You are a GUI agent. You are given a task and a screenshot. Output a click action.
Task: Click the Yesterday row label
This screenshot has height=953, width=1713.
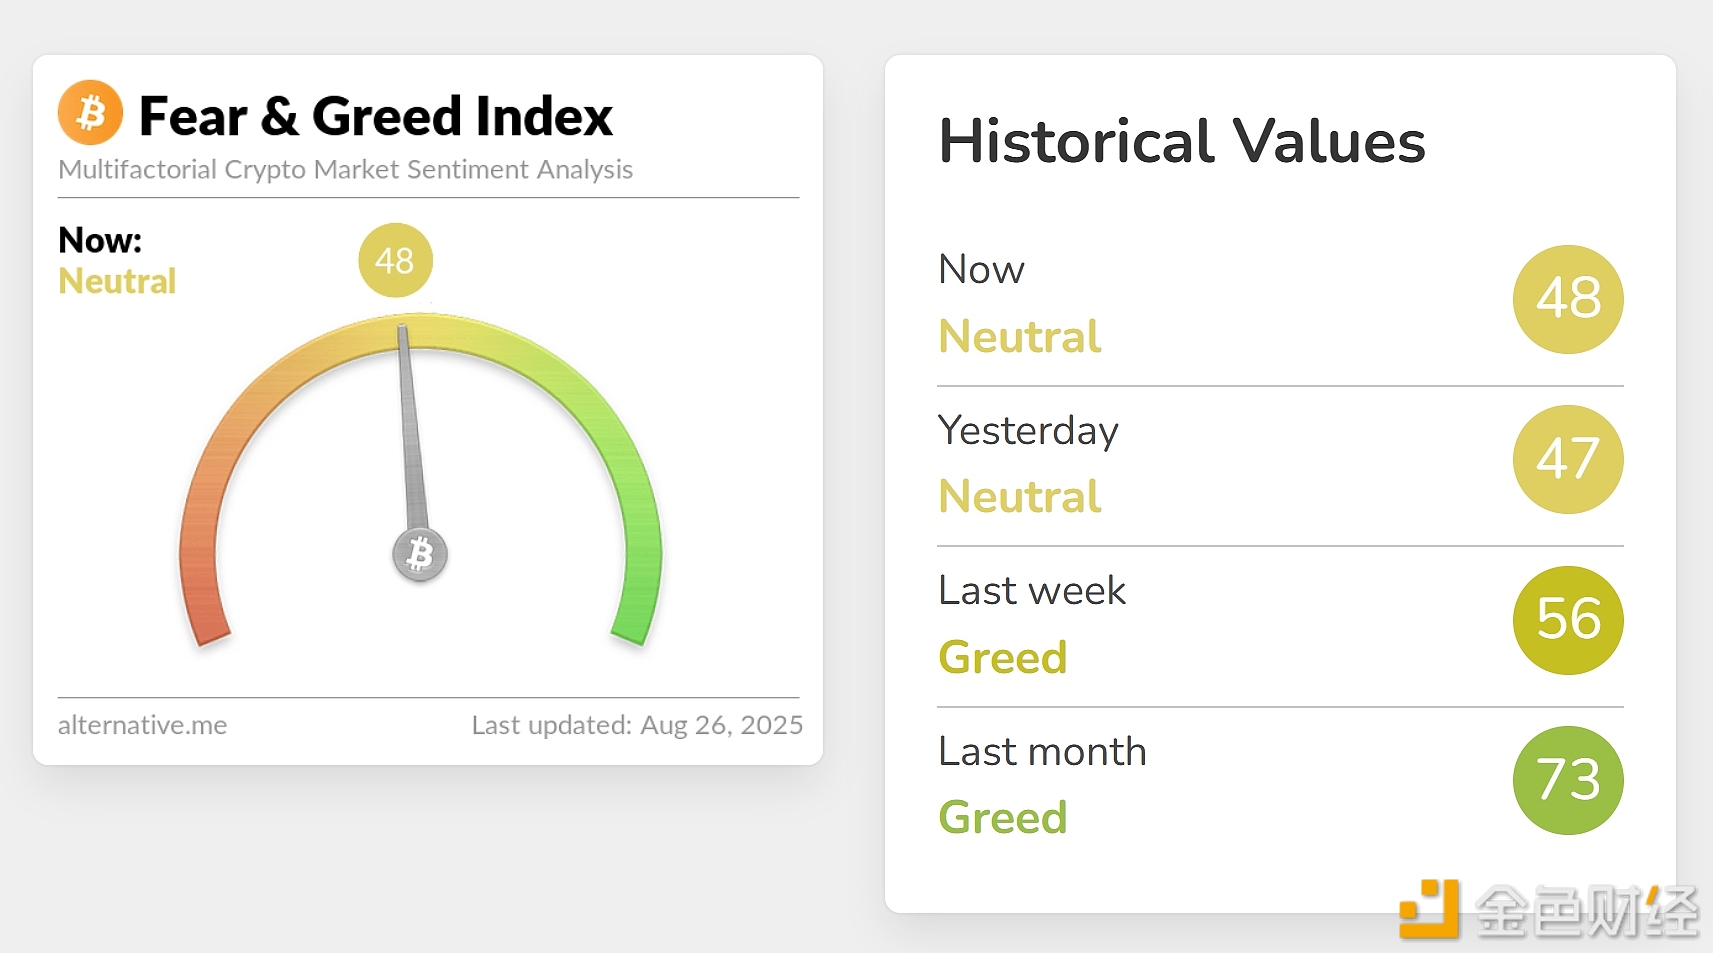(x=1028, y=430)
